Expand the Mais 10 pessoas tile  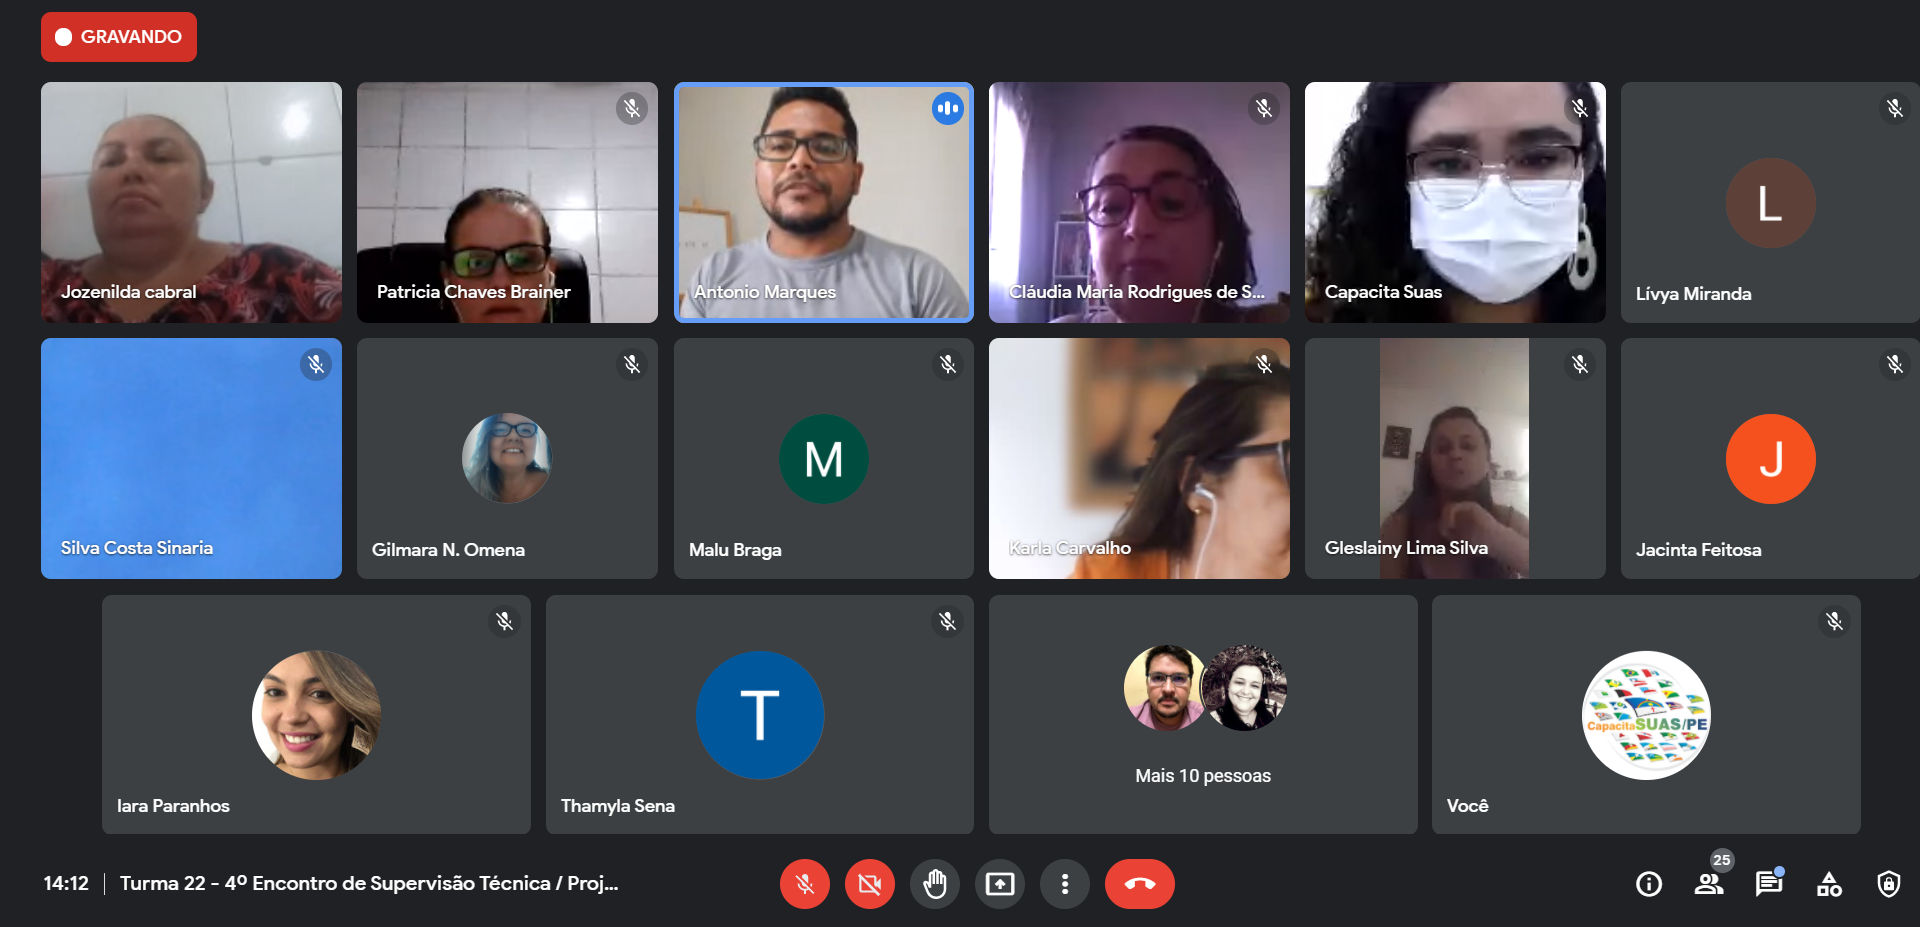pyautogui.click(x=1203, y=715)
